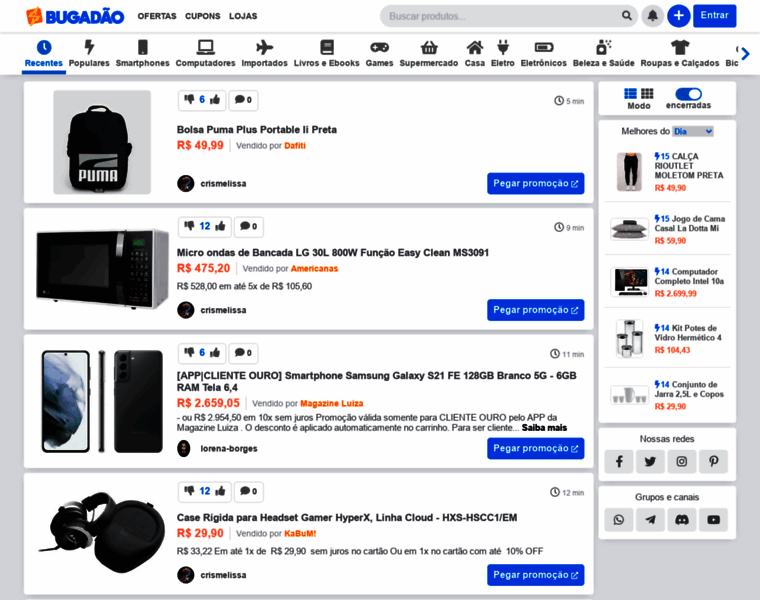Select the Recentes category tab
760x600 pixels.
pos(44,54)
